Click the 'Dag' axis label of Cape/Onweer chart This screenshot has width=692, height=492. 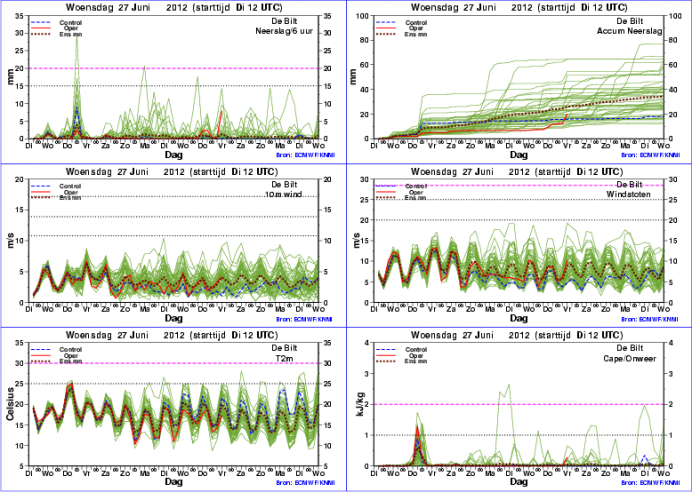519,482
